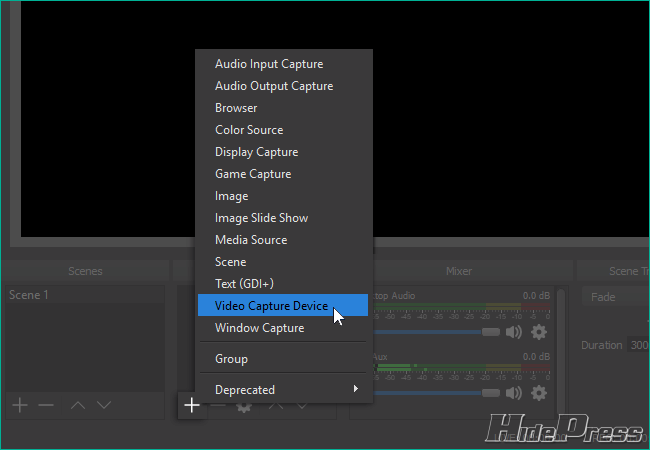The height and width of the screenshot is (450, 650).
Task: Select Audio Input Capture entry
Action: [269, 64]
